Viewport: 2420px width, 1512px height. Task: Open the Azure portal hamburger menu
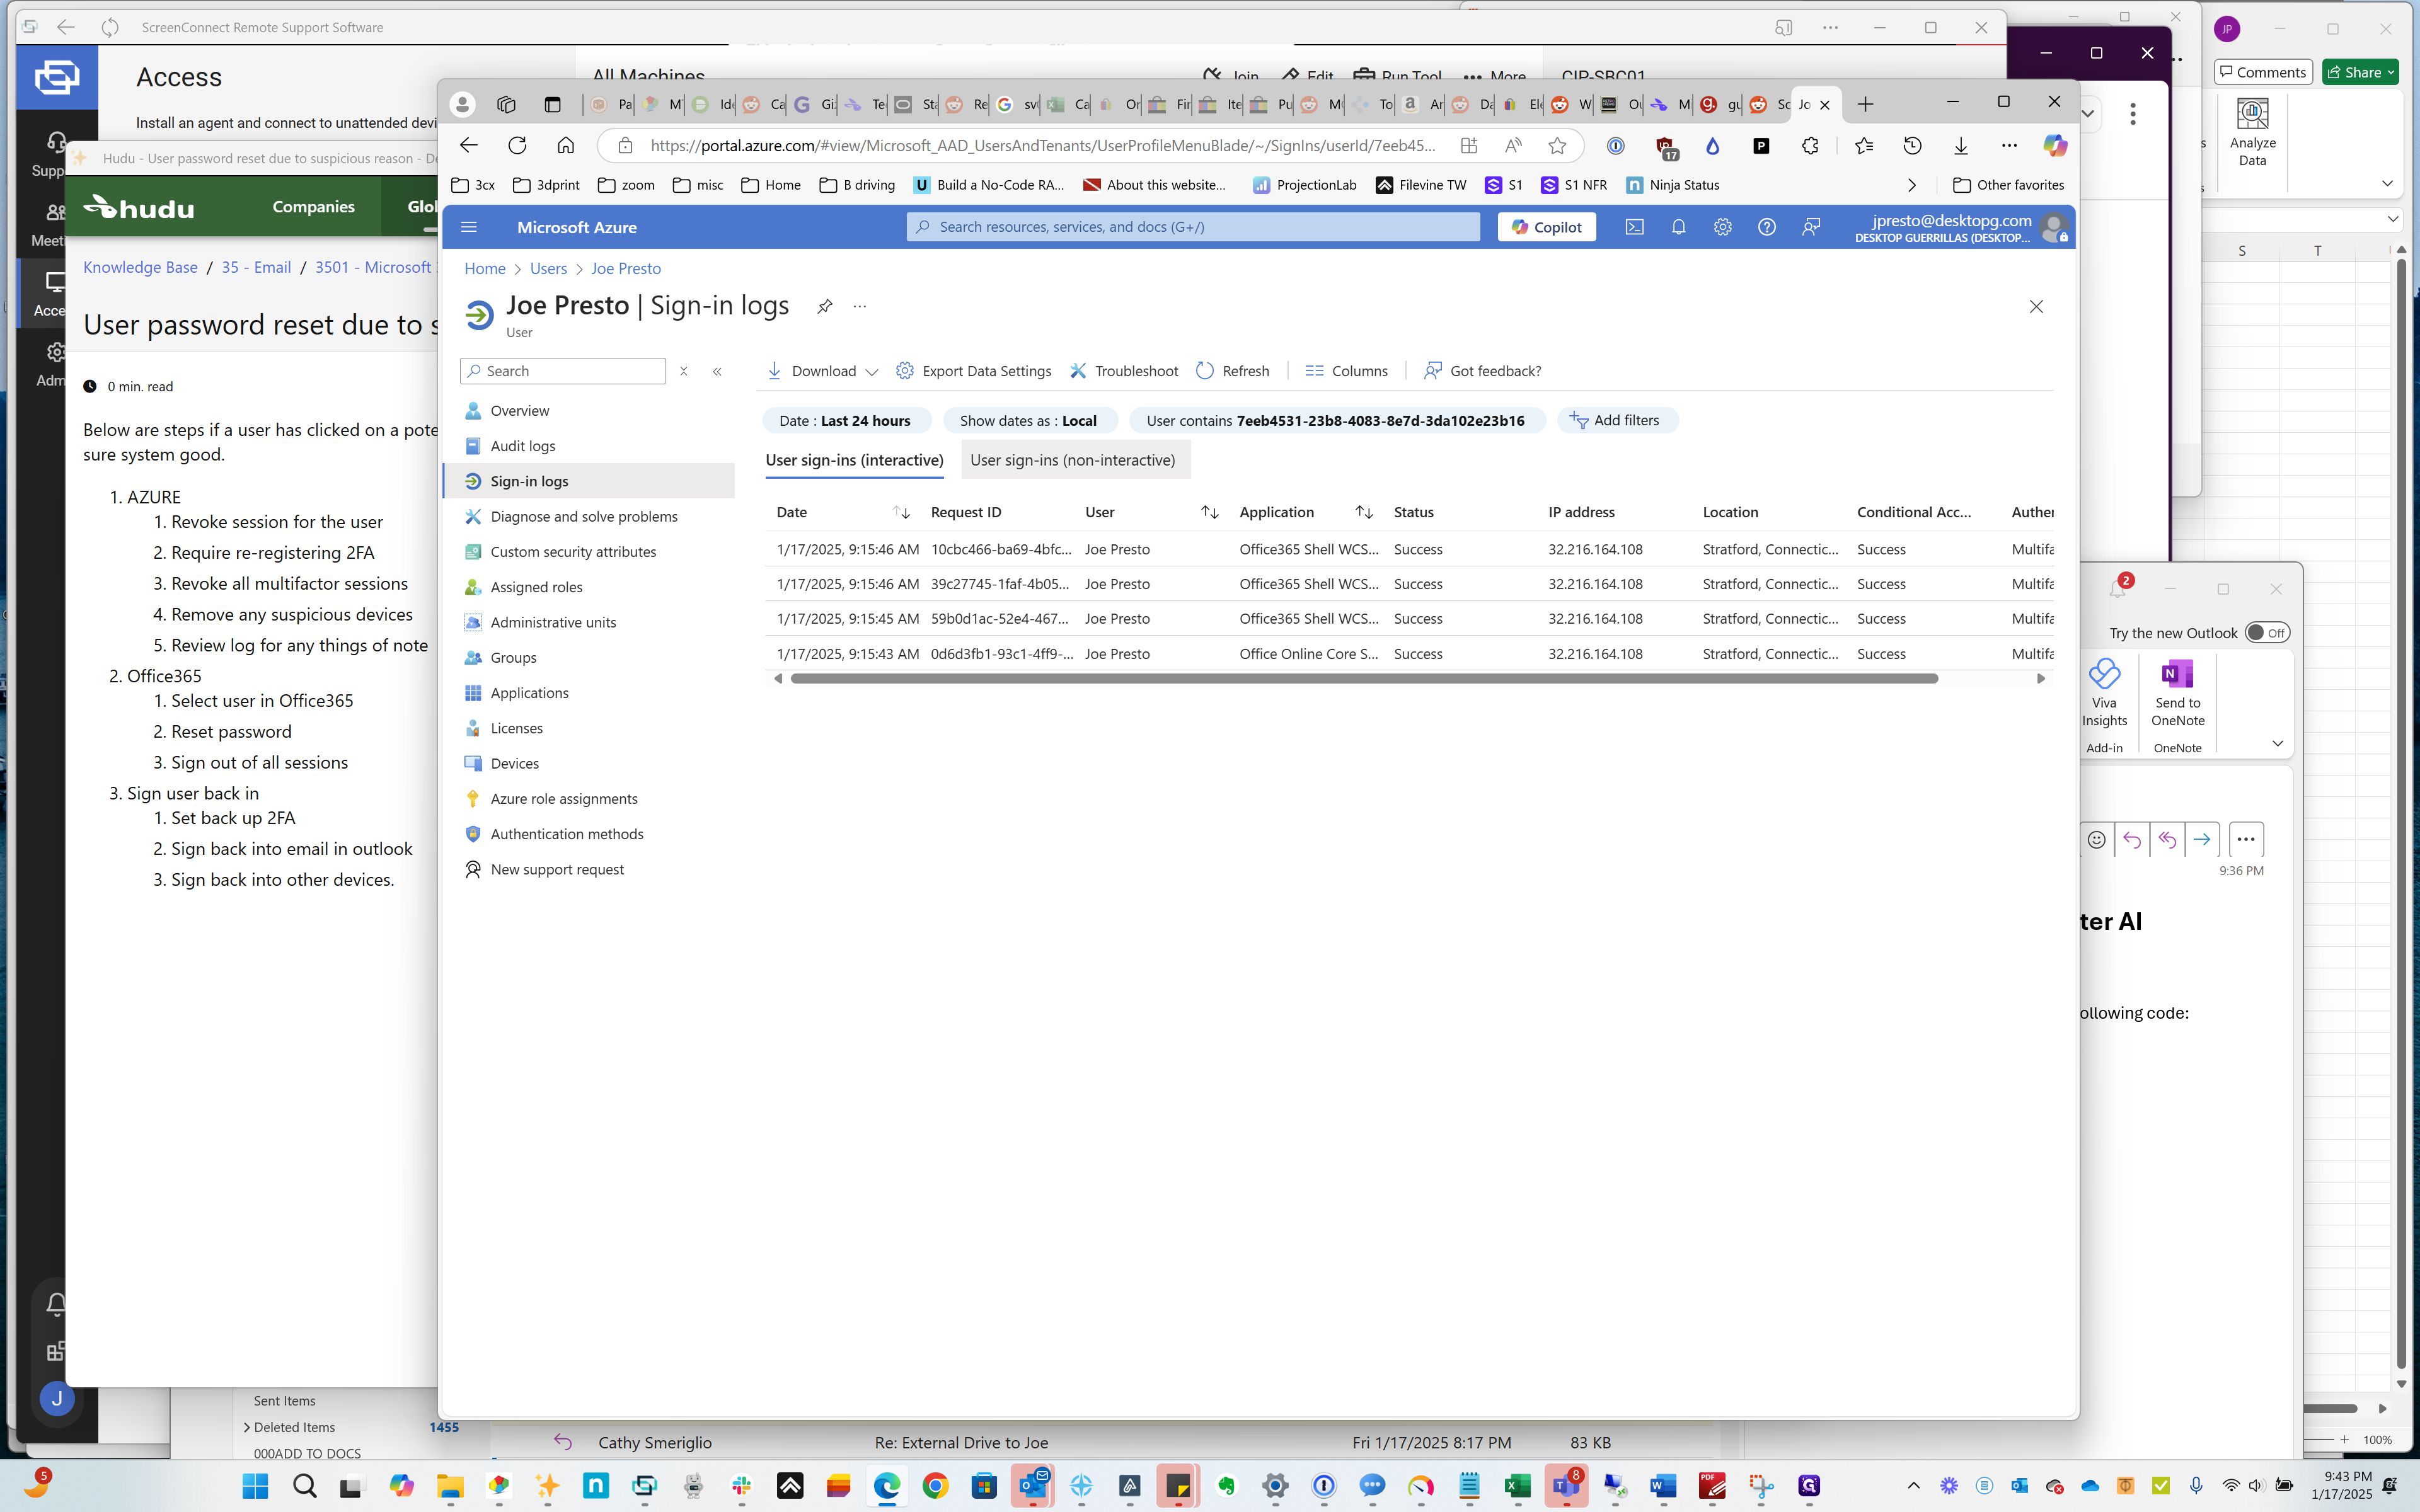pyautogui.click(x=469, y=227)
